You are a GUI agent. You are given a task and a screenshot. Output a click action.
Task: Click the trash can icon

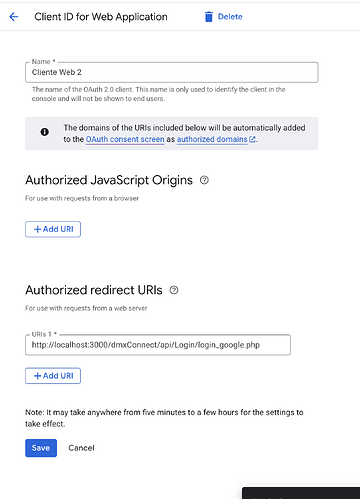coord(209,17)
